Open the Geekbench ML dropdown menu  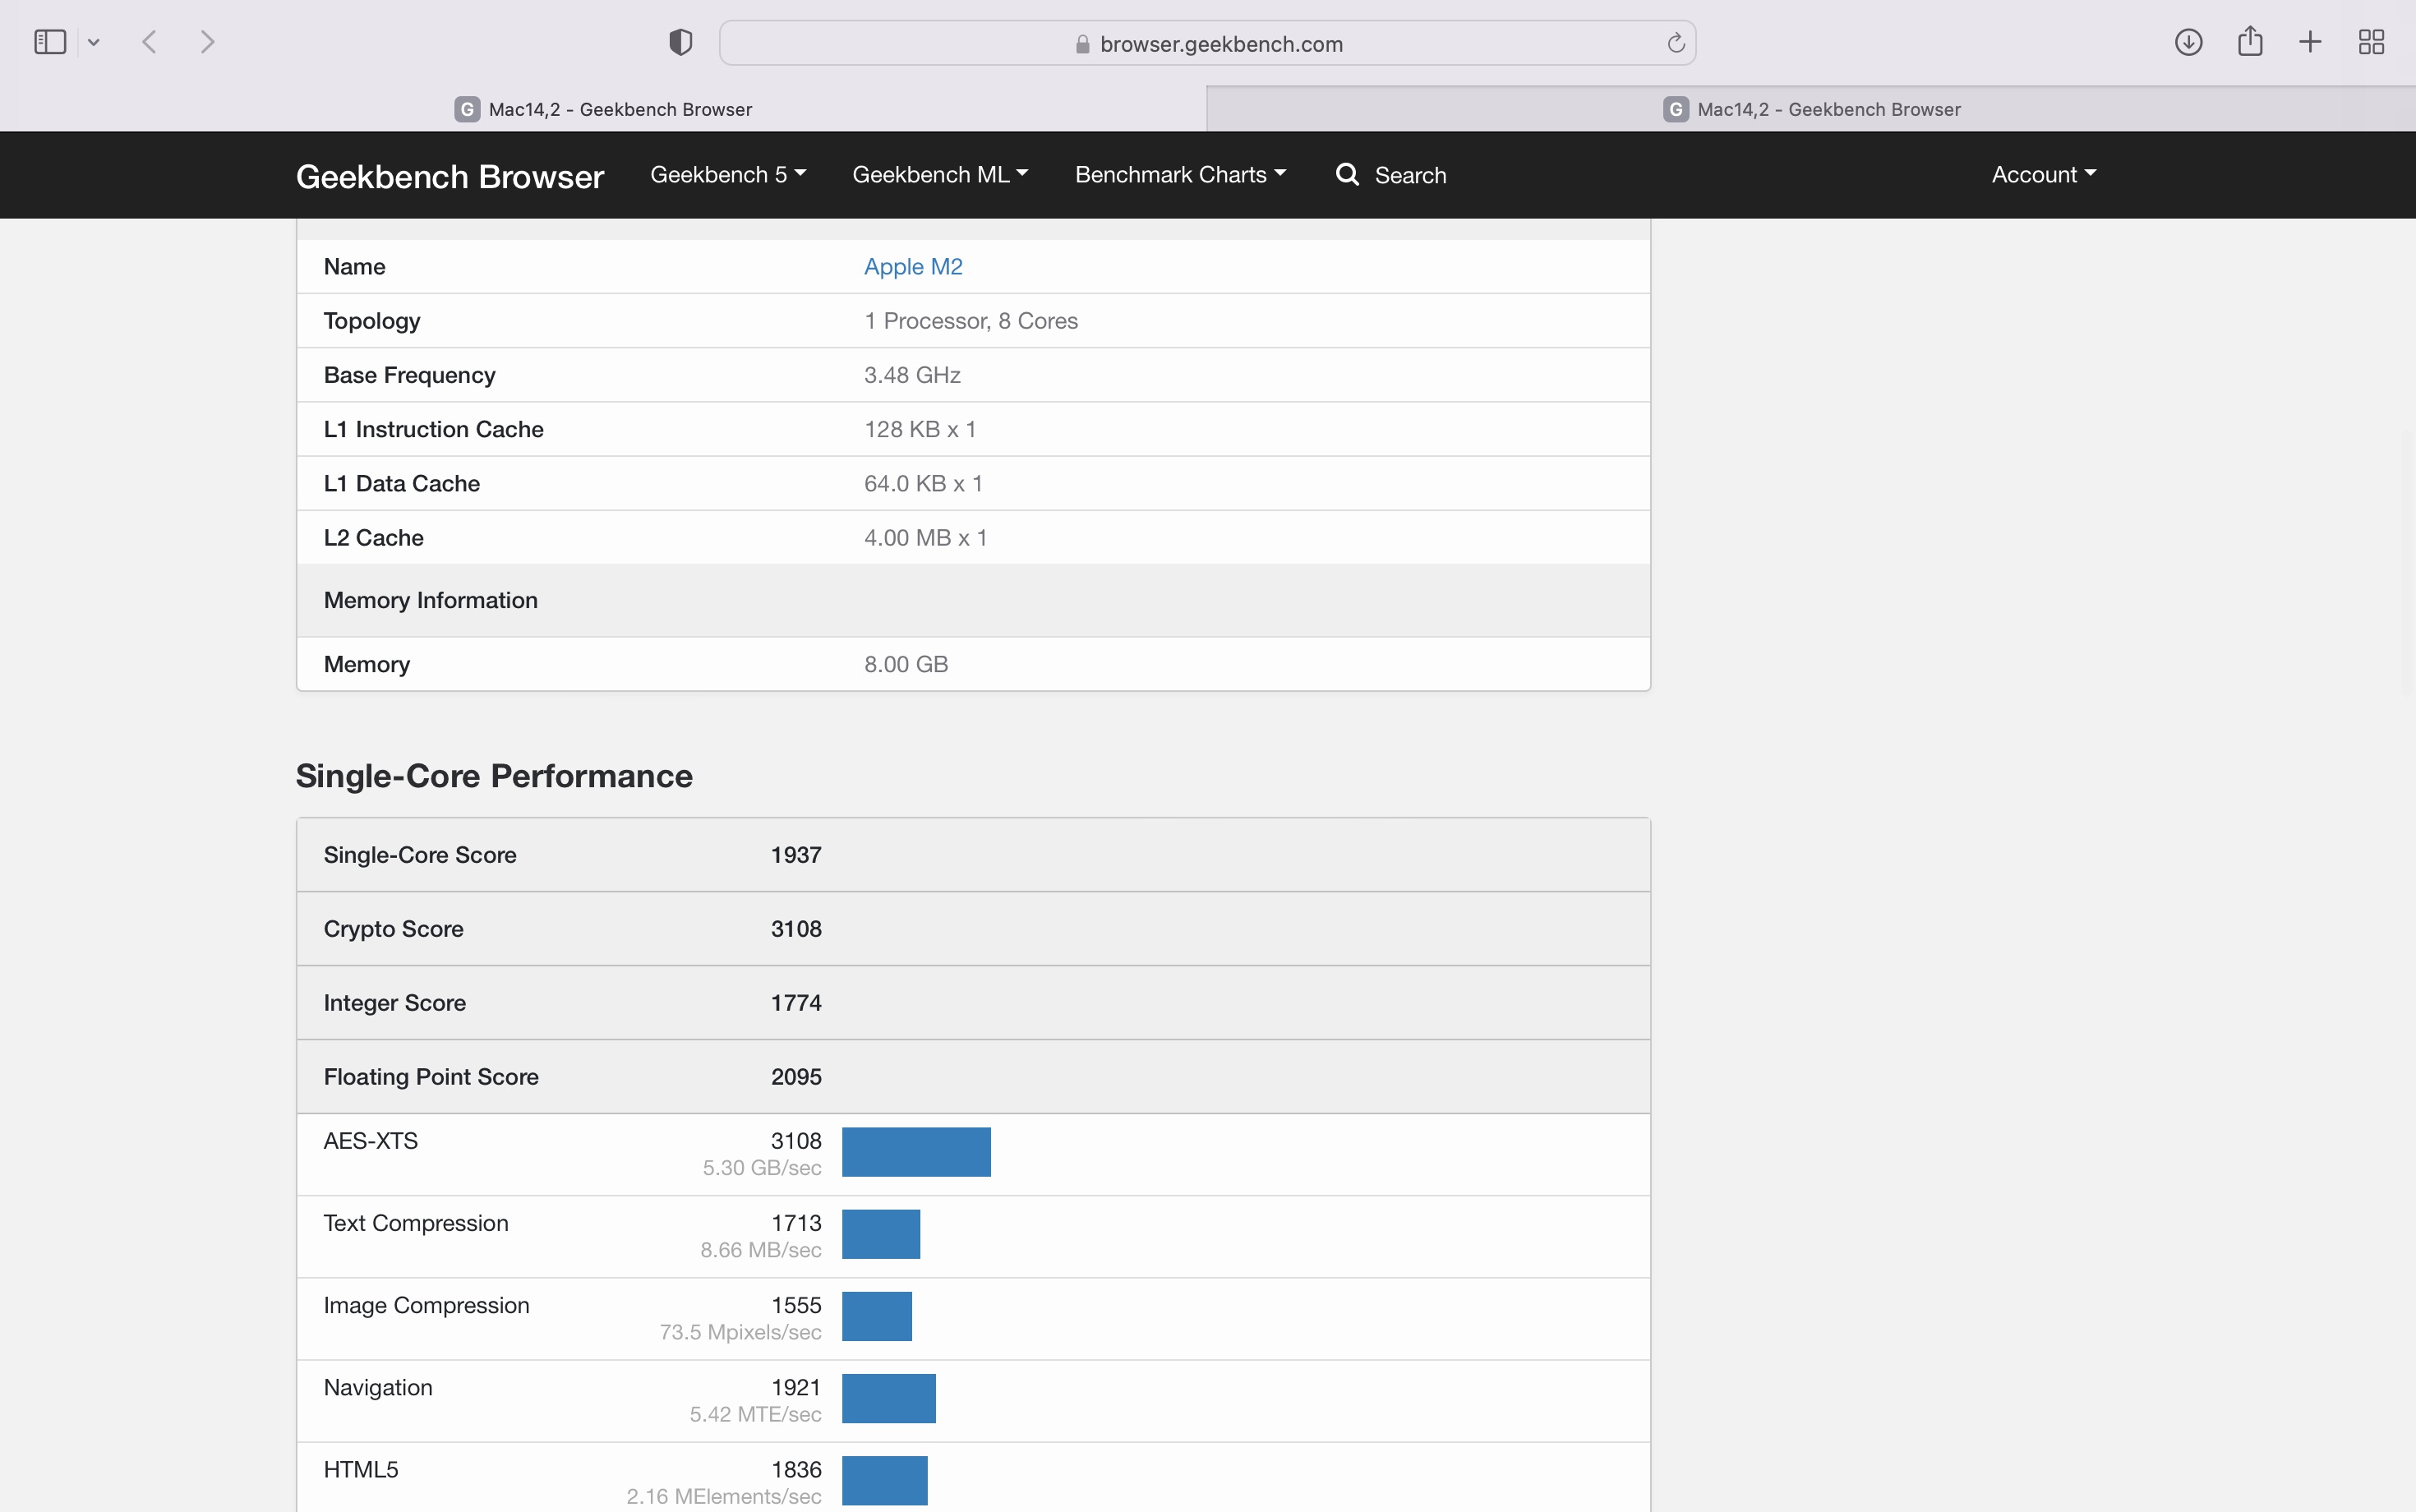click(x=940, y=175)
